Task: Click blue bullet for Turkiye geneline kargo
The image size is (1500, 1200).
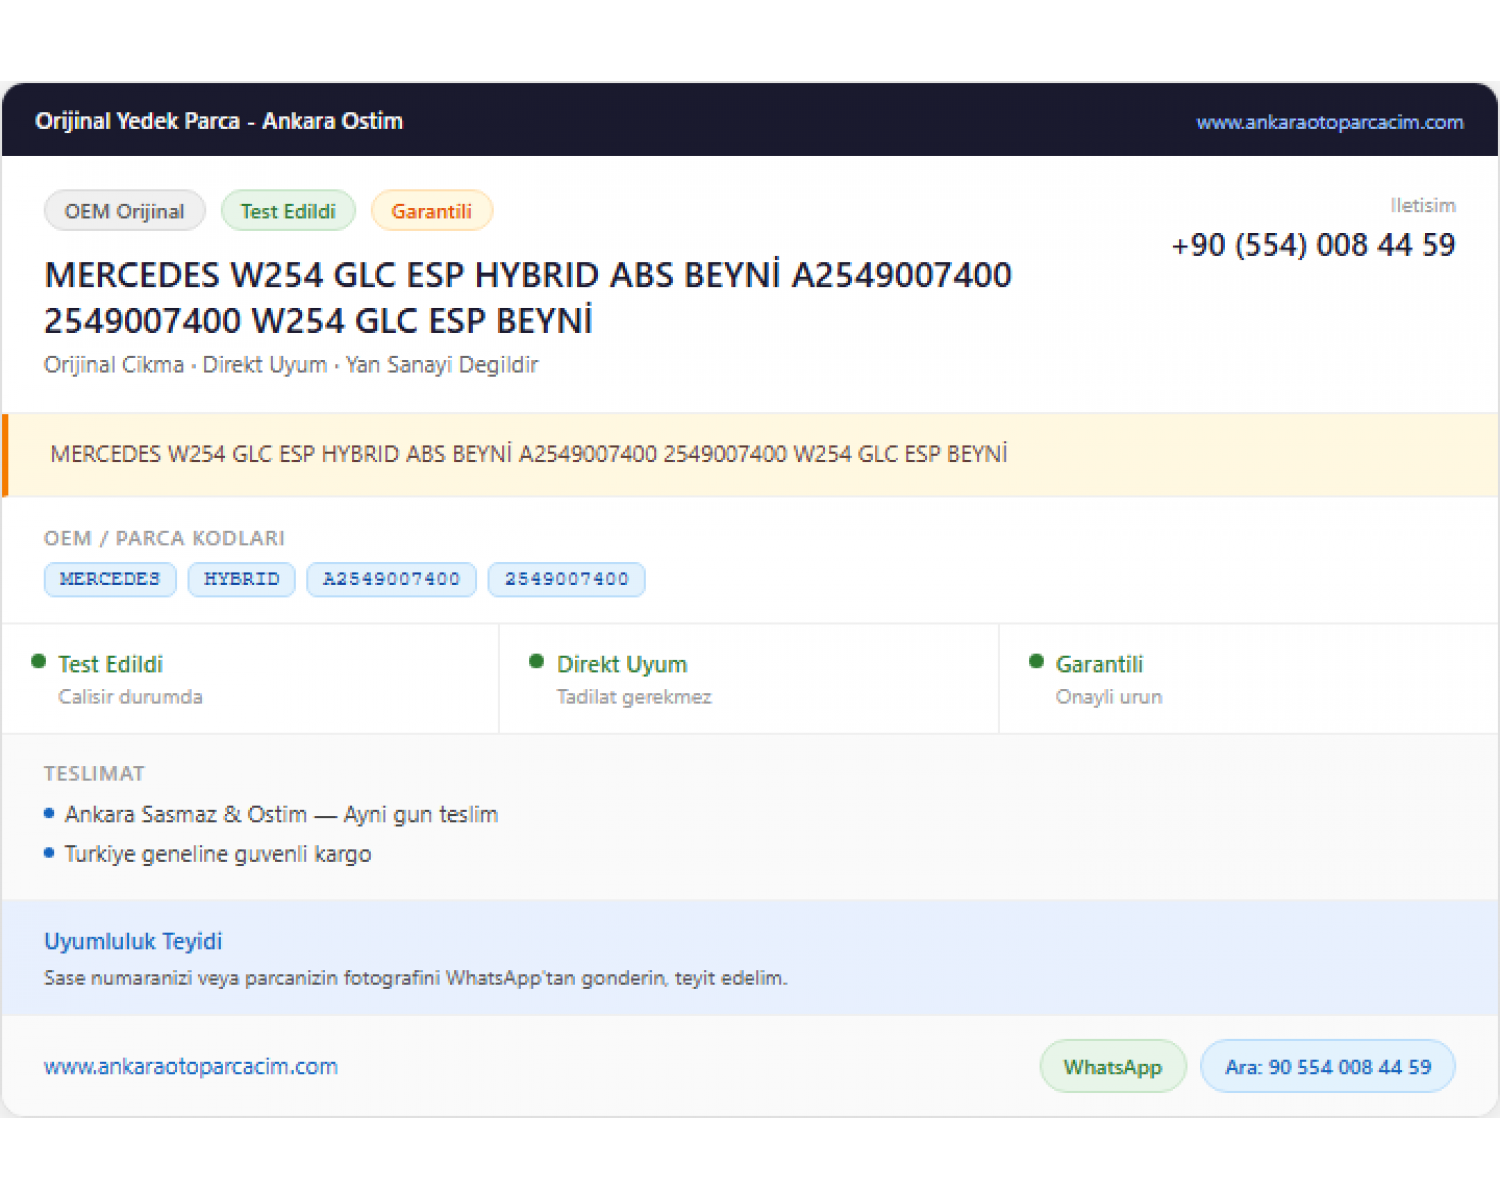Action: coord(49,853)
